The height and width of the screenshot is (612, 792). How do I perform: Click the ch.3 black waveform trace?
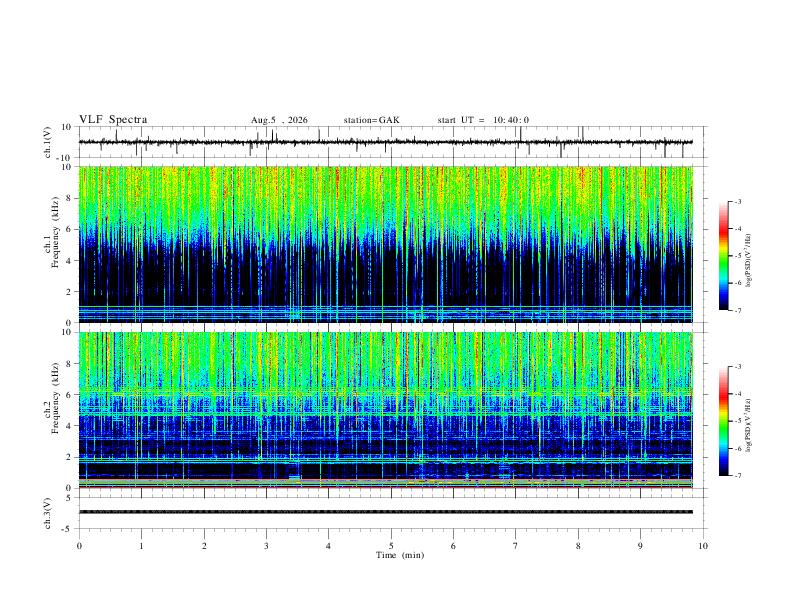pos(386,512)
